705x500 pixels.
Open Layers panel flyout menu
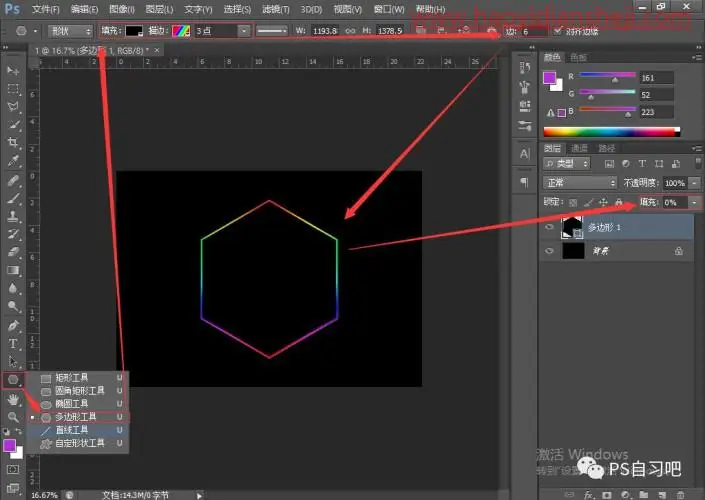(x=697, y=148)
